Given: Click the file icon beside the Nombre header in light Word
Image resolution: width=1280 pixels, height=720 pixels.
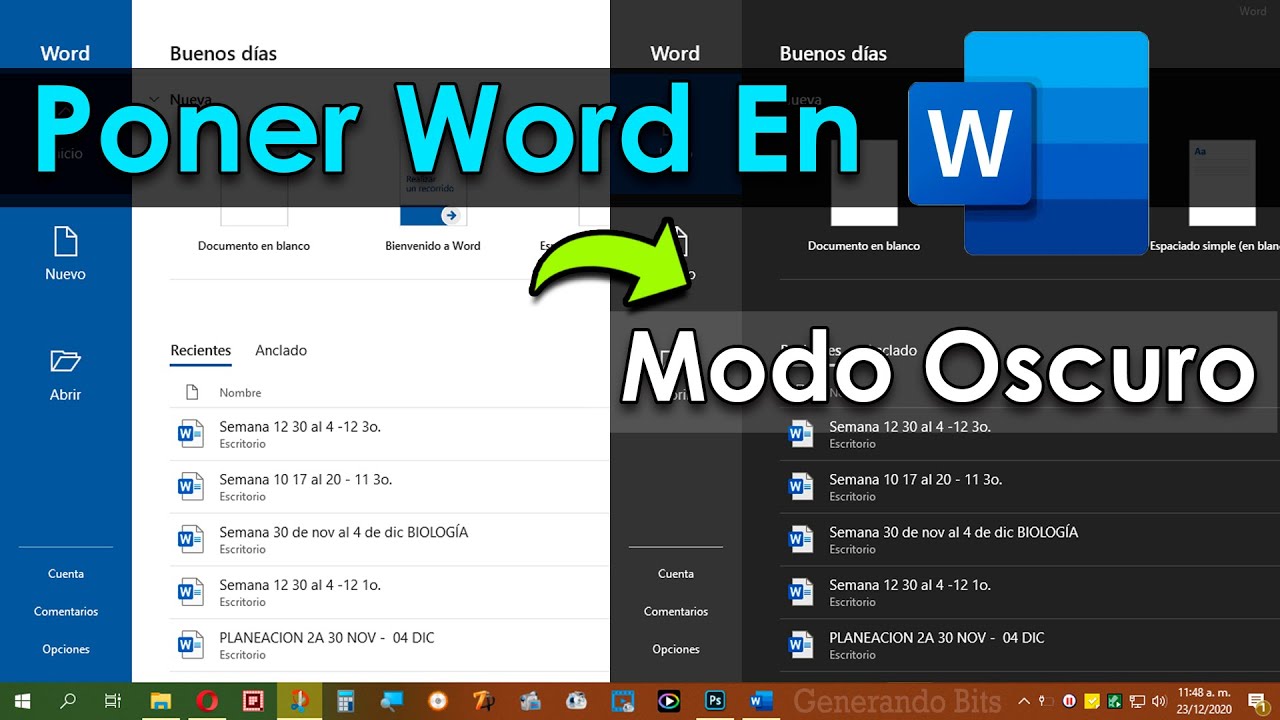Looking at the screenshot, I should tap(193, 393).
